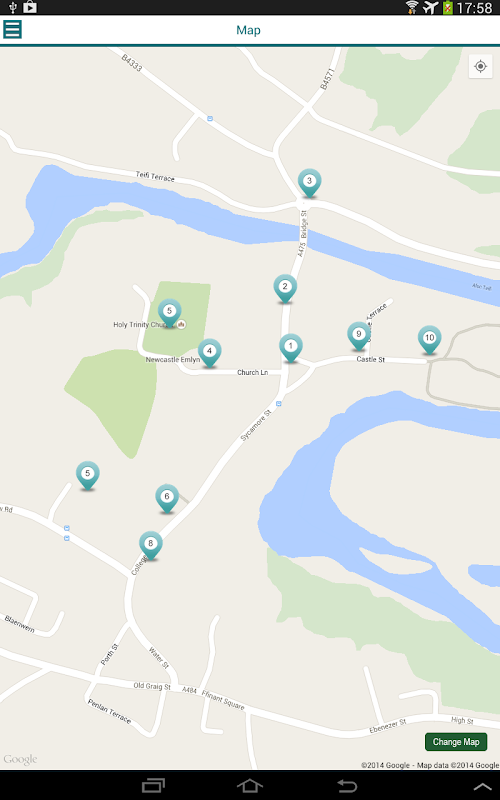The image size is (500, 800).
Task: Tap the my-location crosshair button
Action: click(x=480, y=66)
